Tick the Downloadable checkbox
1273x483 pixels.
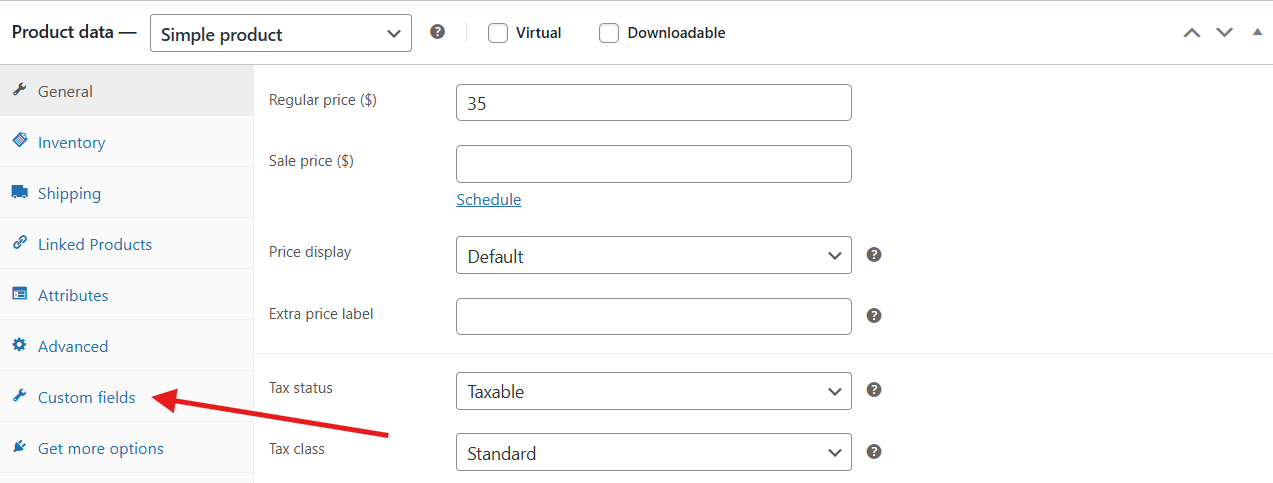click(x=609, y=33)
